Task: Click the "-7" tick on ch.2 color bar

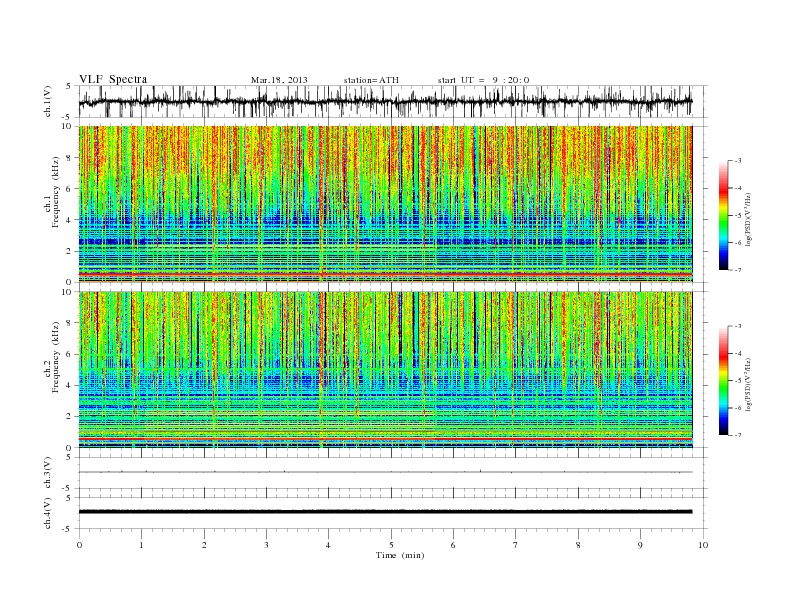Action: 738,435
